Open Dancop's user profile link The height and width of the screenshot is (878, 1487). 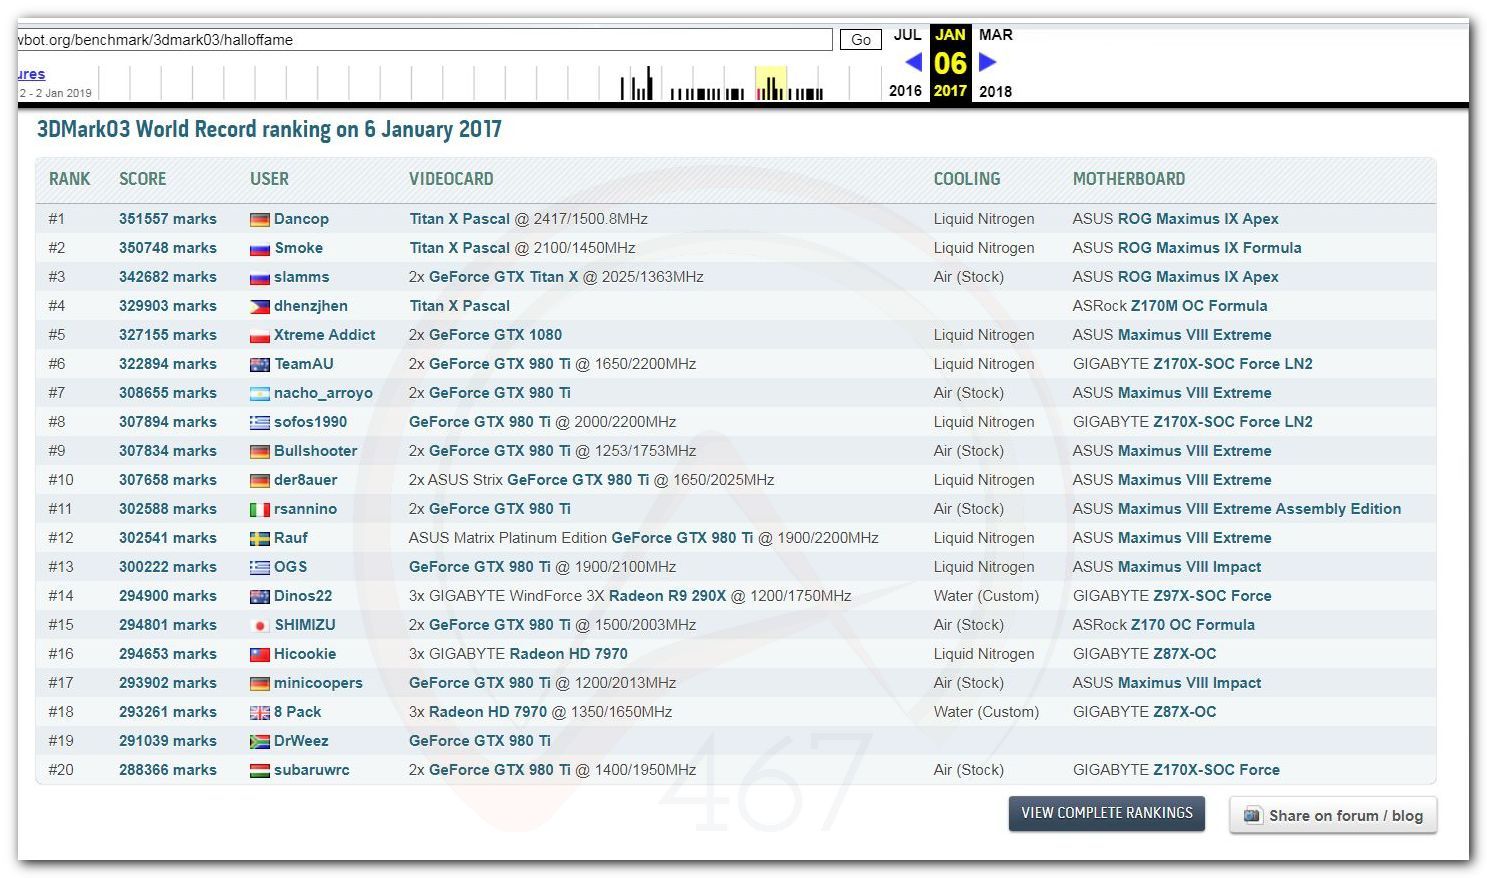point(301,219)
